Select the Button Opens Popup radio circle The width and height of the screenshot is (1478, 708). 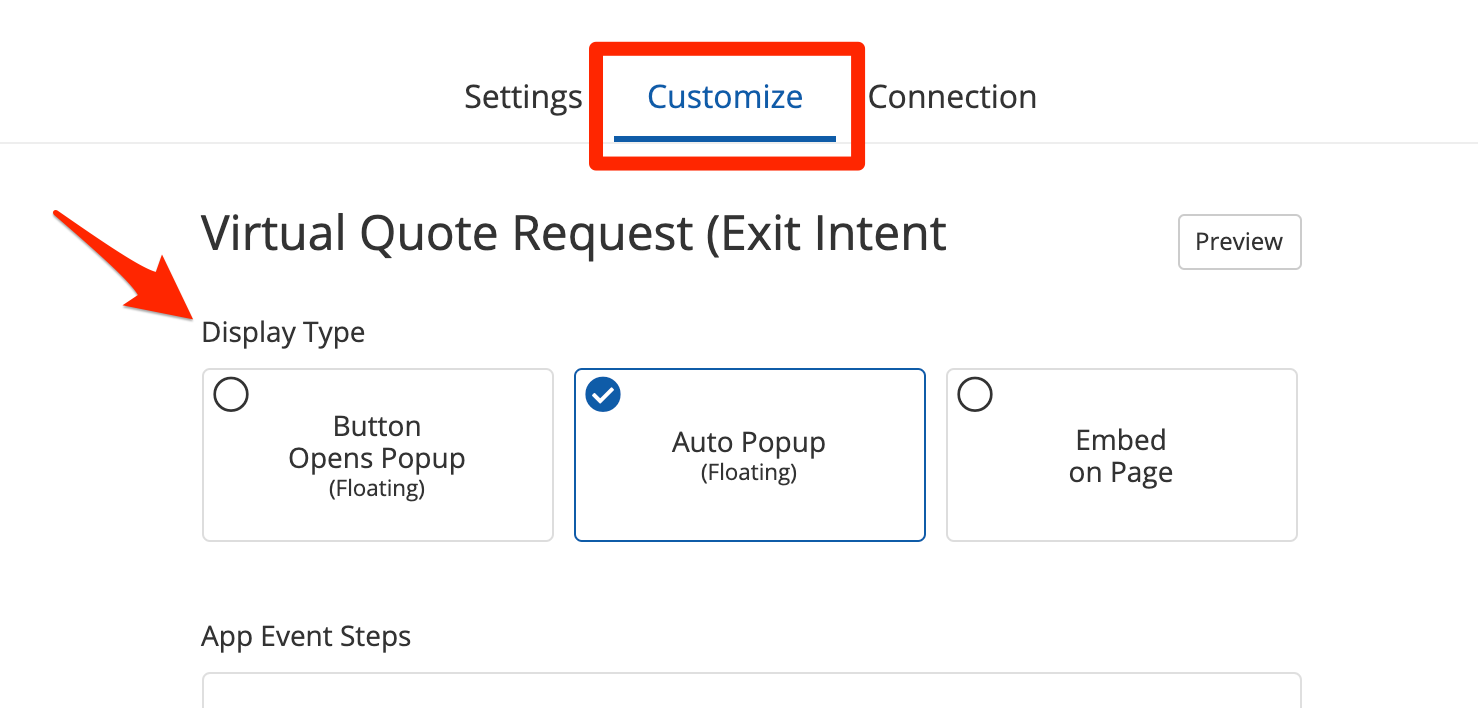click(x=231, y=395)
